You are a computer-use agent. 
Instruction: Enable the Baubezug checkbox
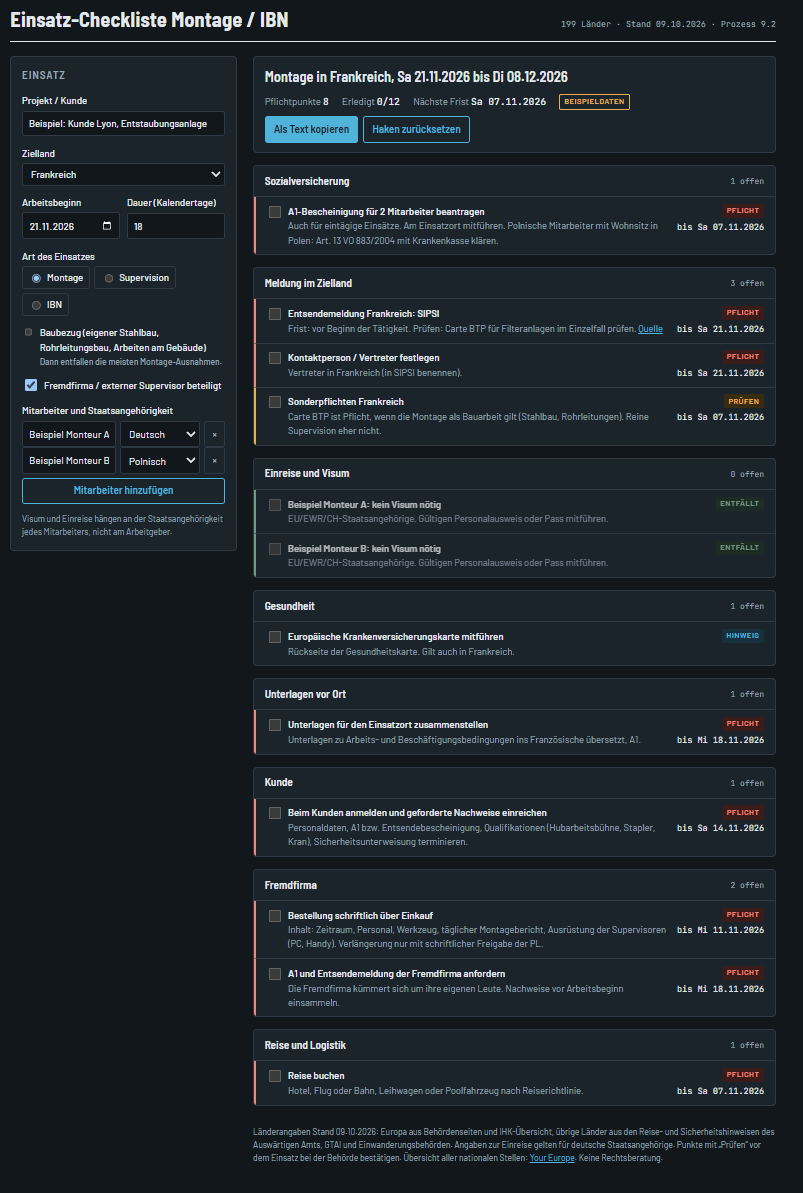[x=29, y=332]
